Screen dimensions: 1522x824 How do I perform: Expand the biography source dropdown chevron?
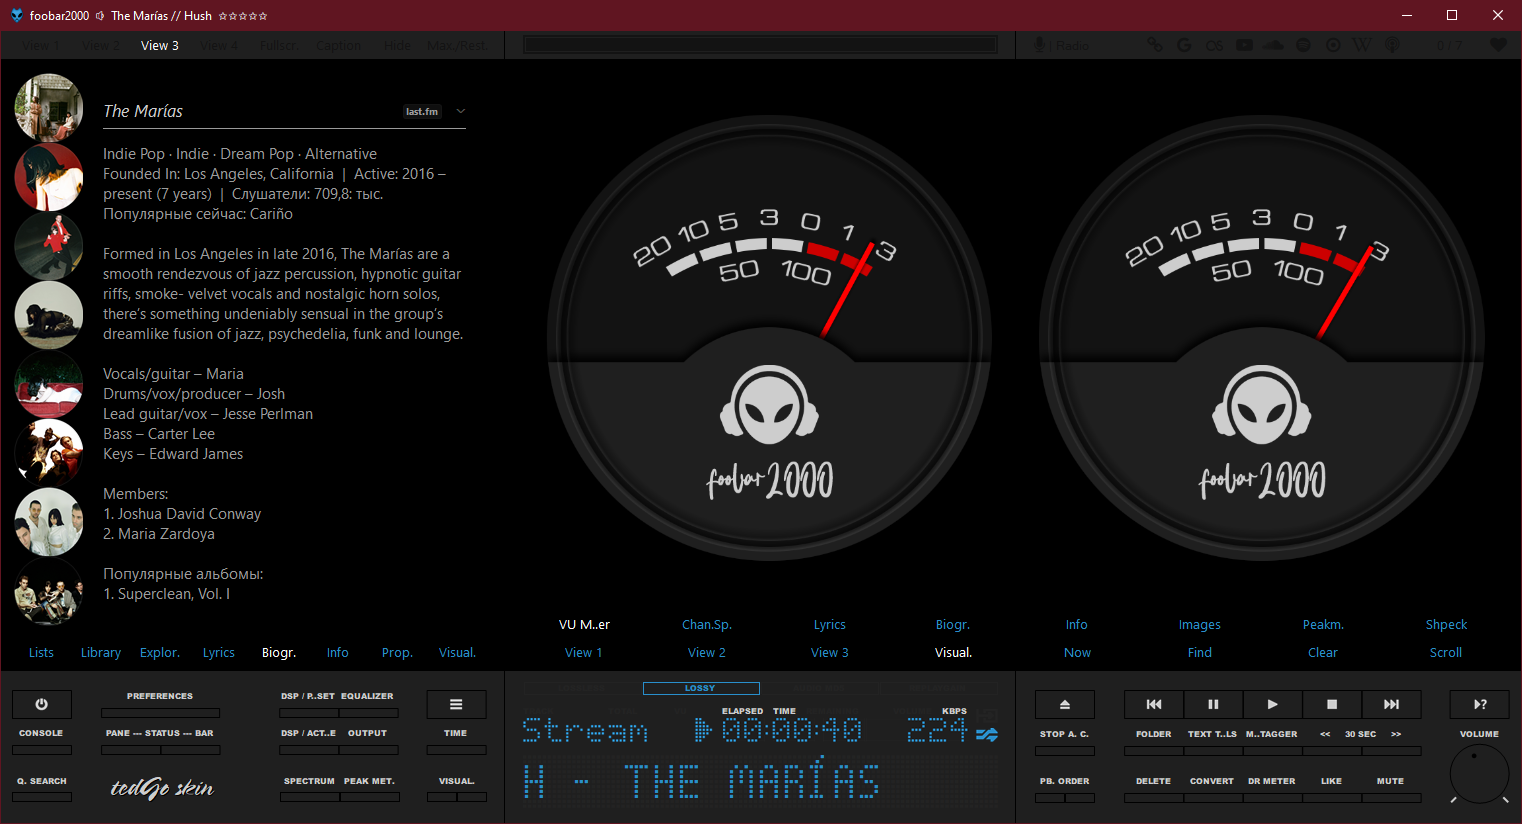click(x=461, y=111)
